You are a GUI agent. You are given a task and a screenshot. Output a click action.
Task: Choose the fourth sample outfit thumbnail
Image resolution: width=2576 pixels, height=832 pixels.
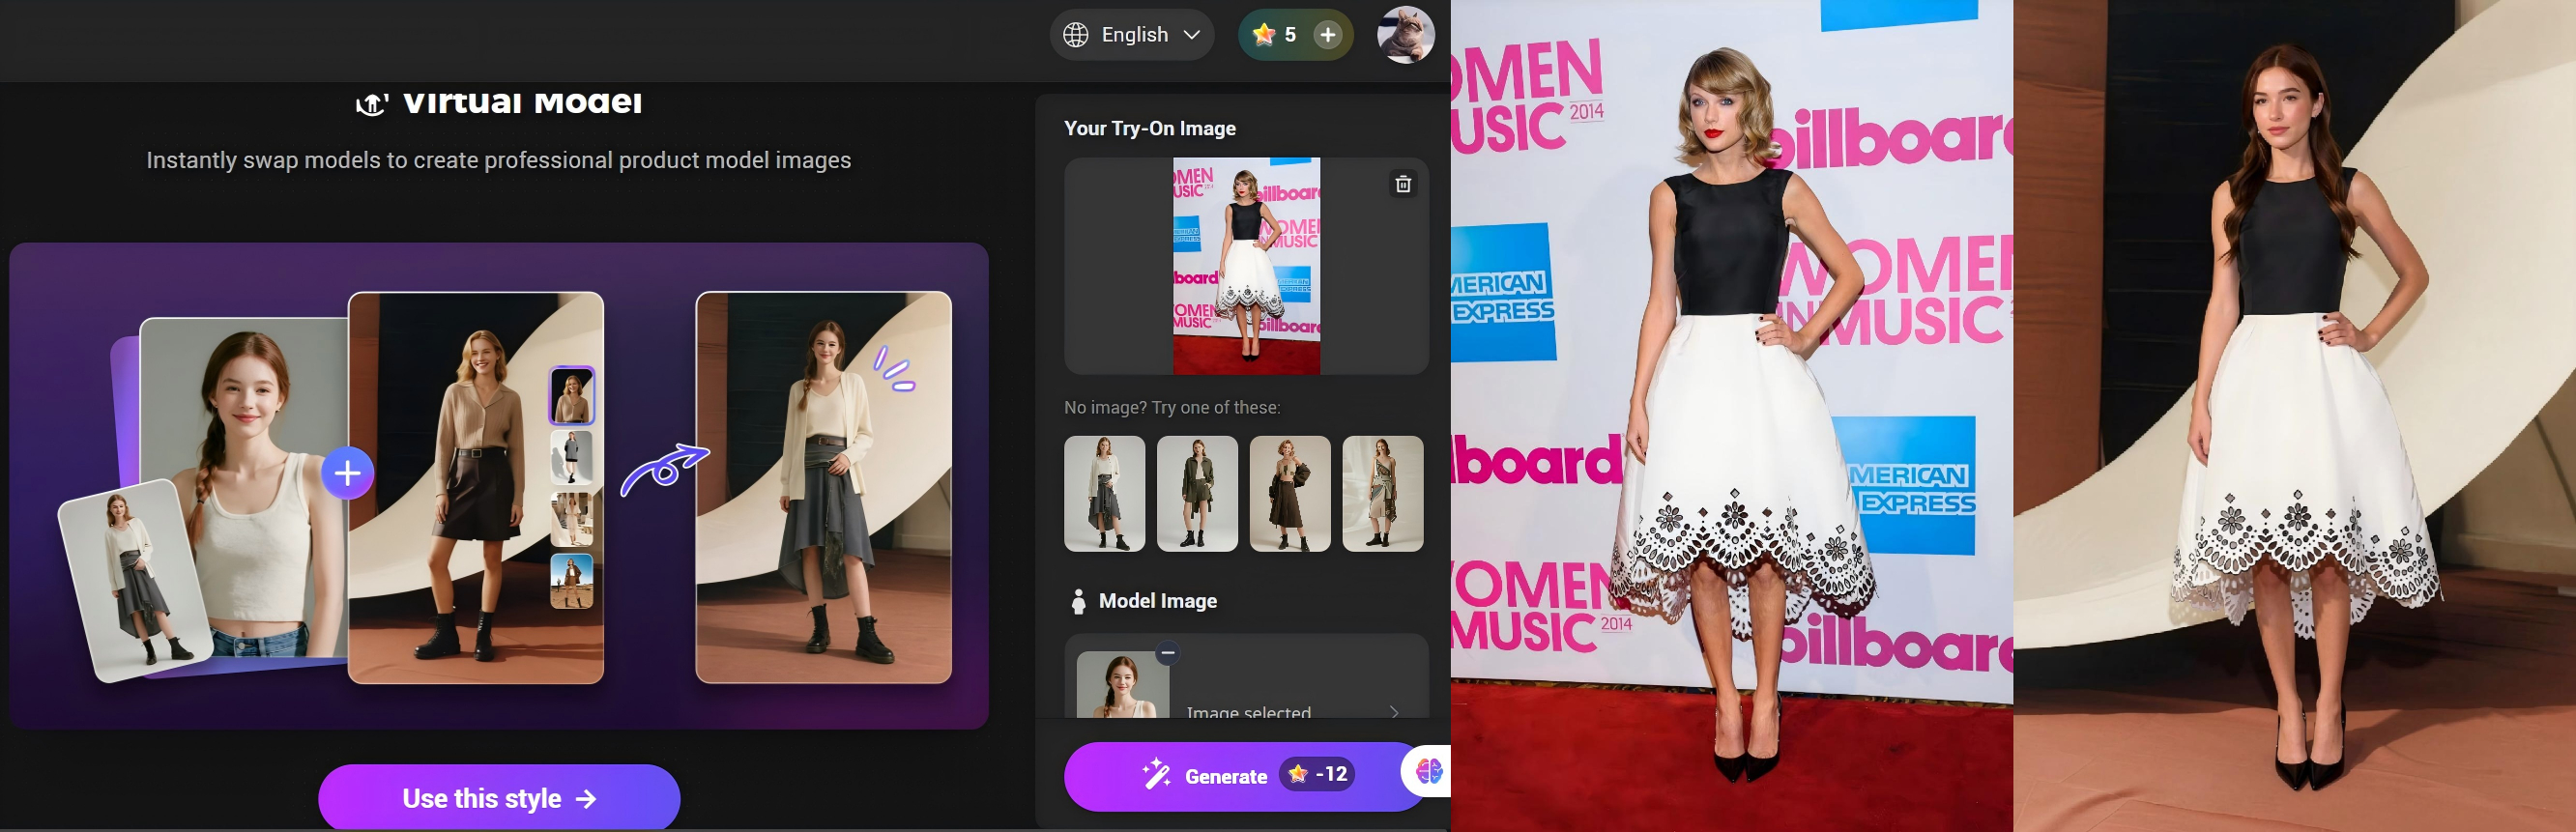pos(1382,494)
